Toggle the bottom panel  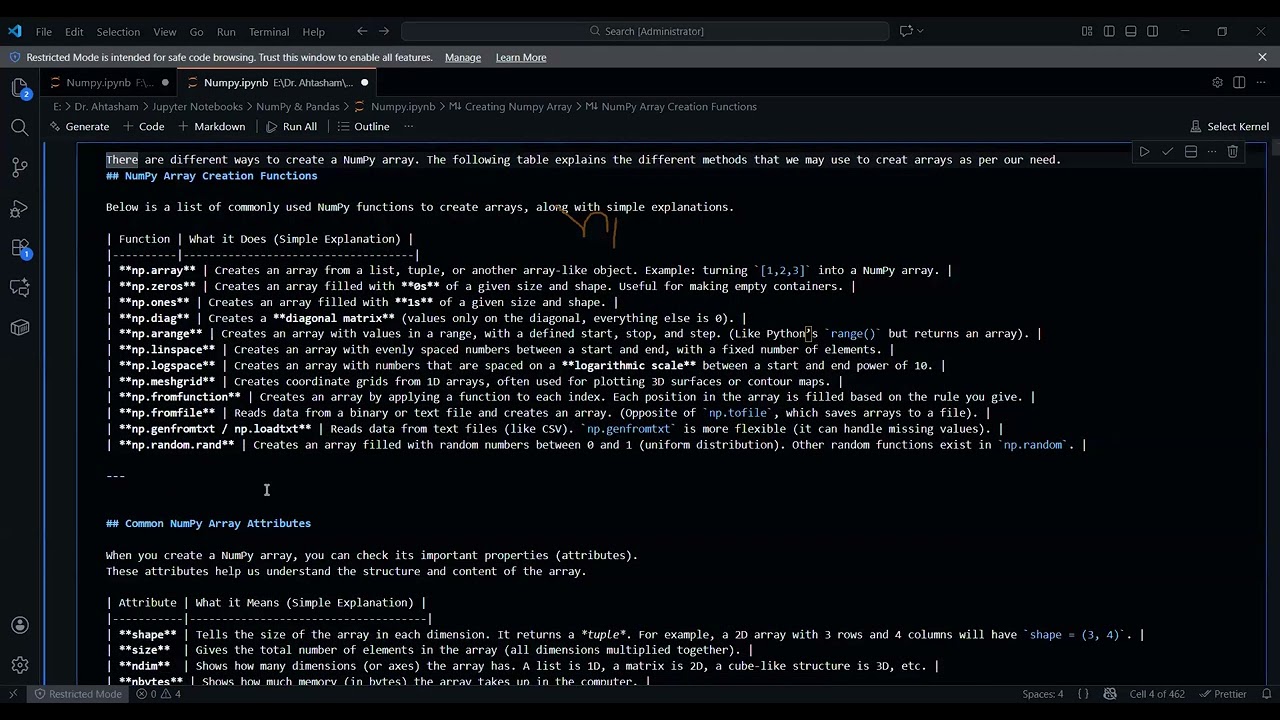1131,31
